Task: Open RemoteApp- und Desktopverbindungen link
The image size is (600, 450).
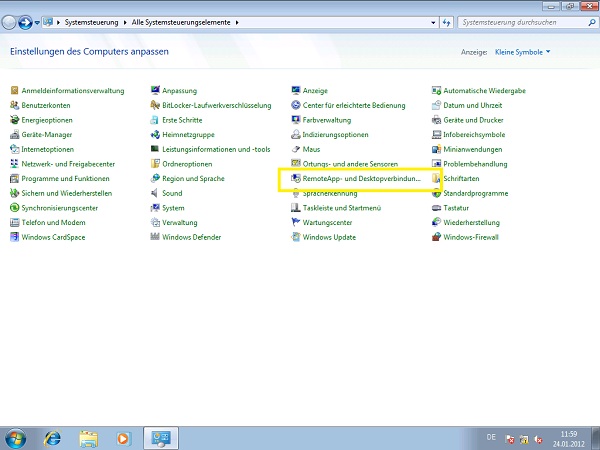Action: (x=362, y=178)
